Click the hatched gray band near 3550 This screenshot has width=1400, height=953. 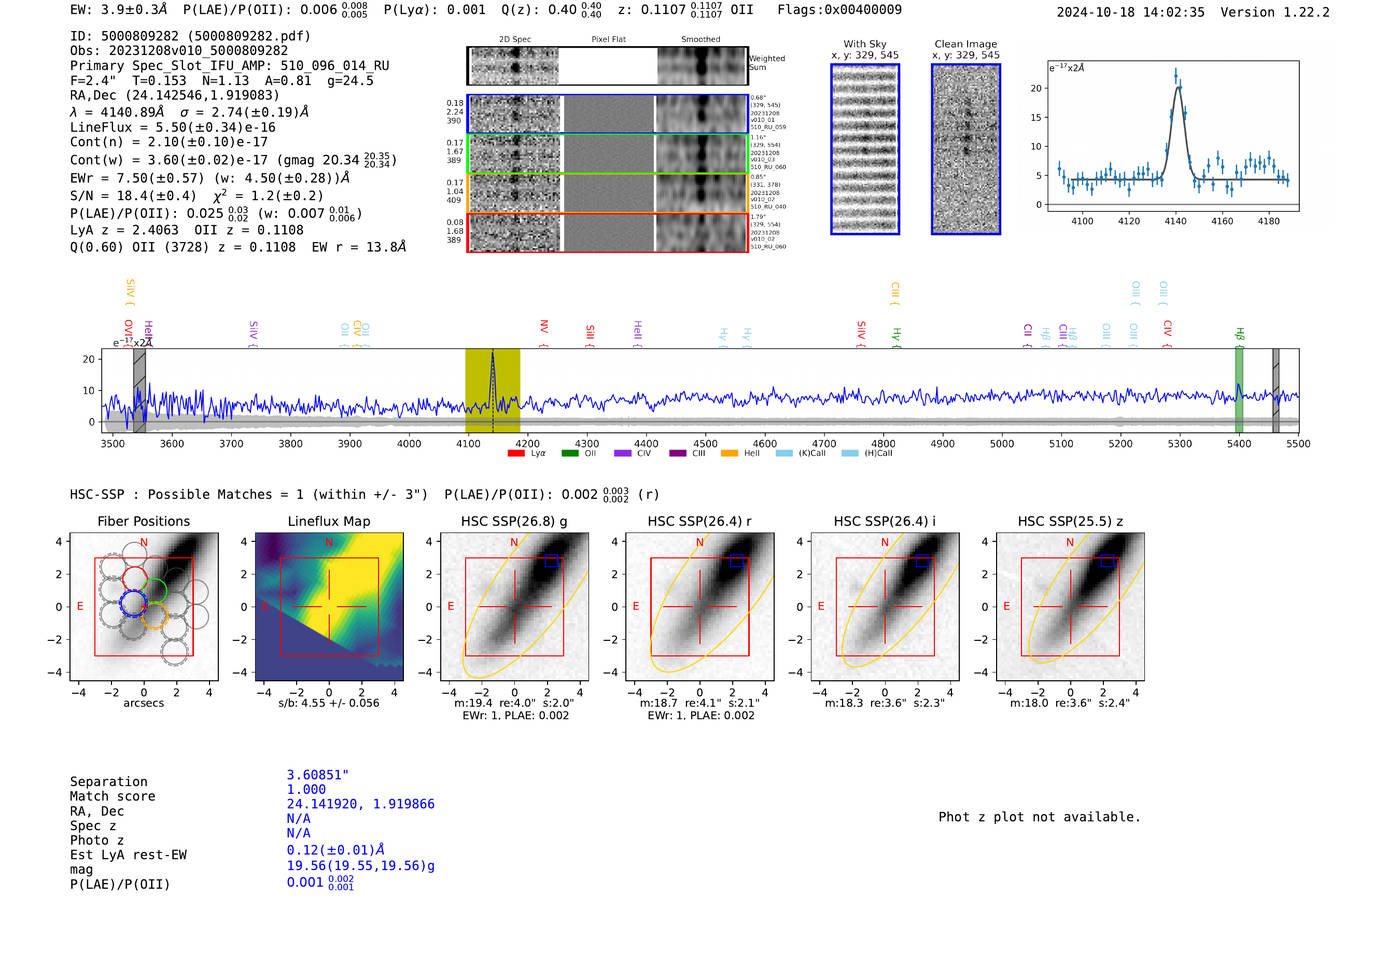pos(140,390)
